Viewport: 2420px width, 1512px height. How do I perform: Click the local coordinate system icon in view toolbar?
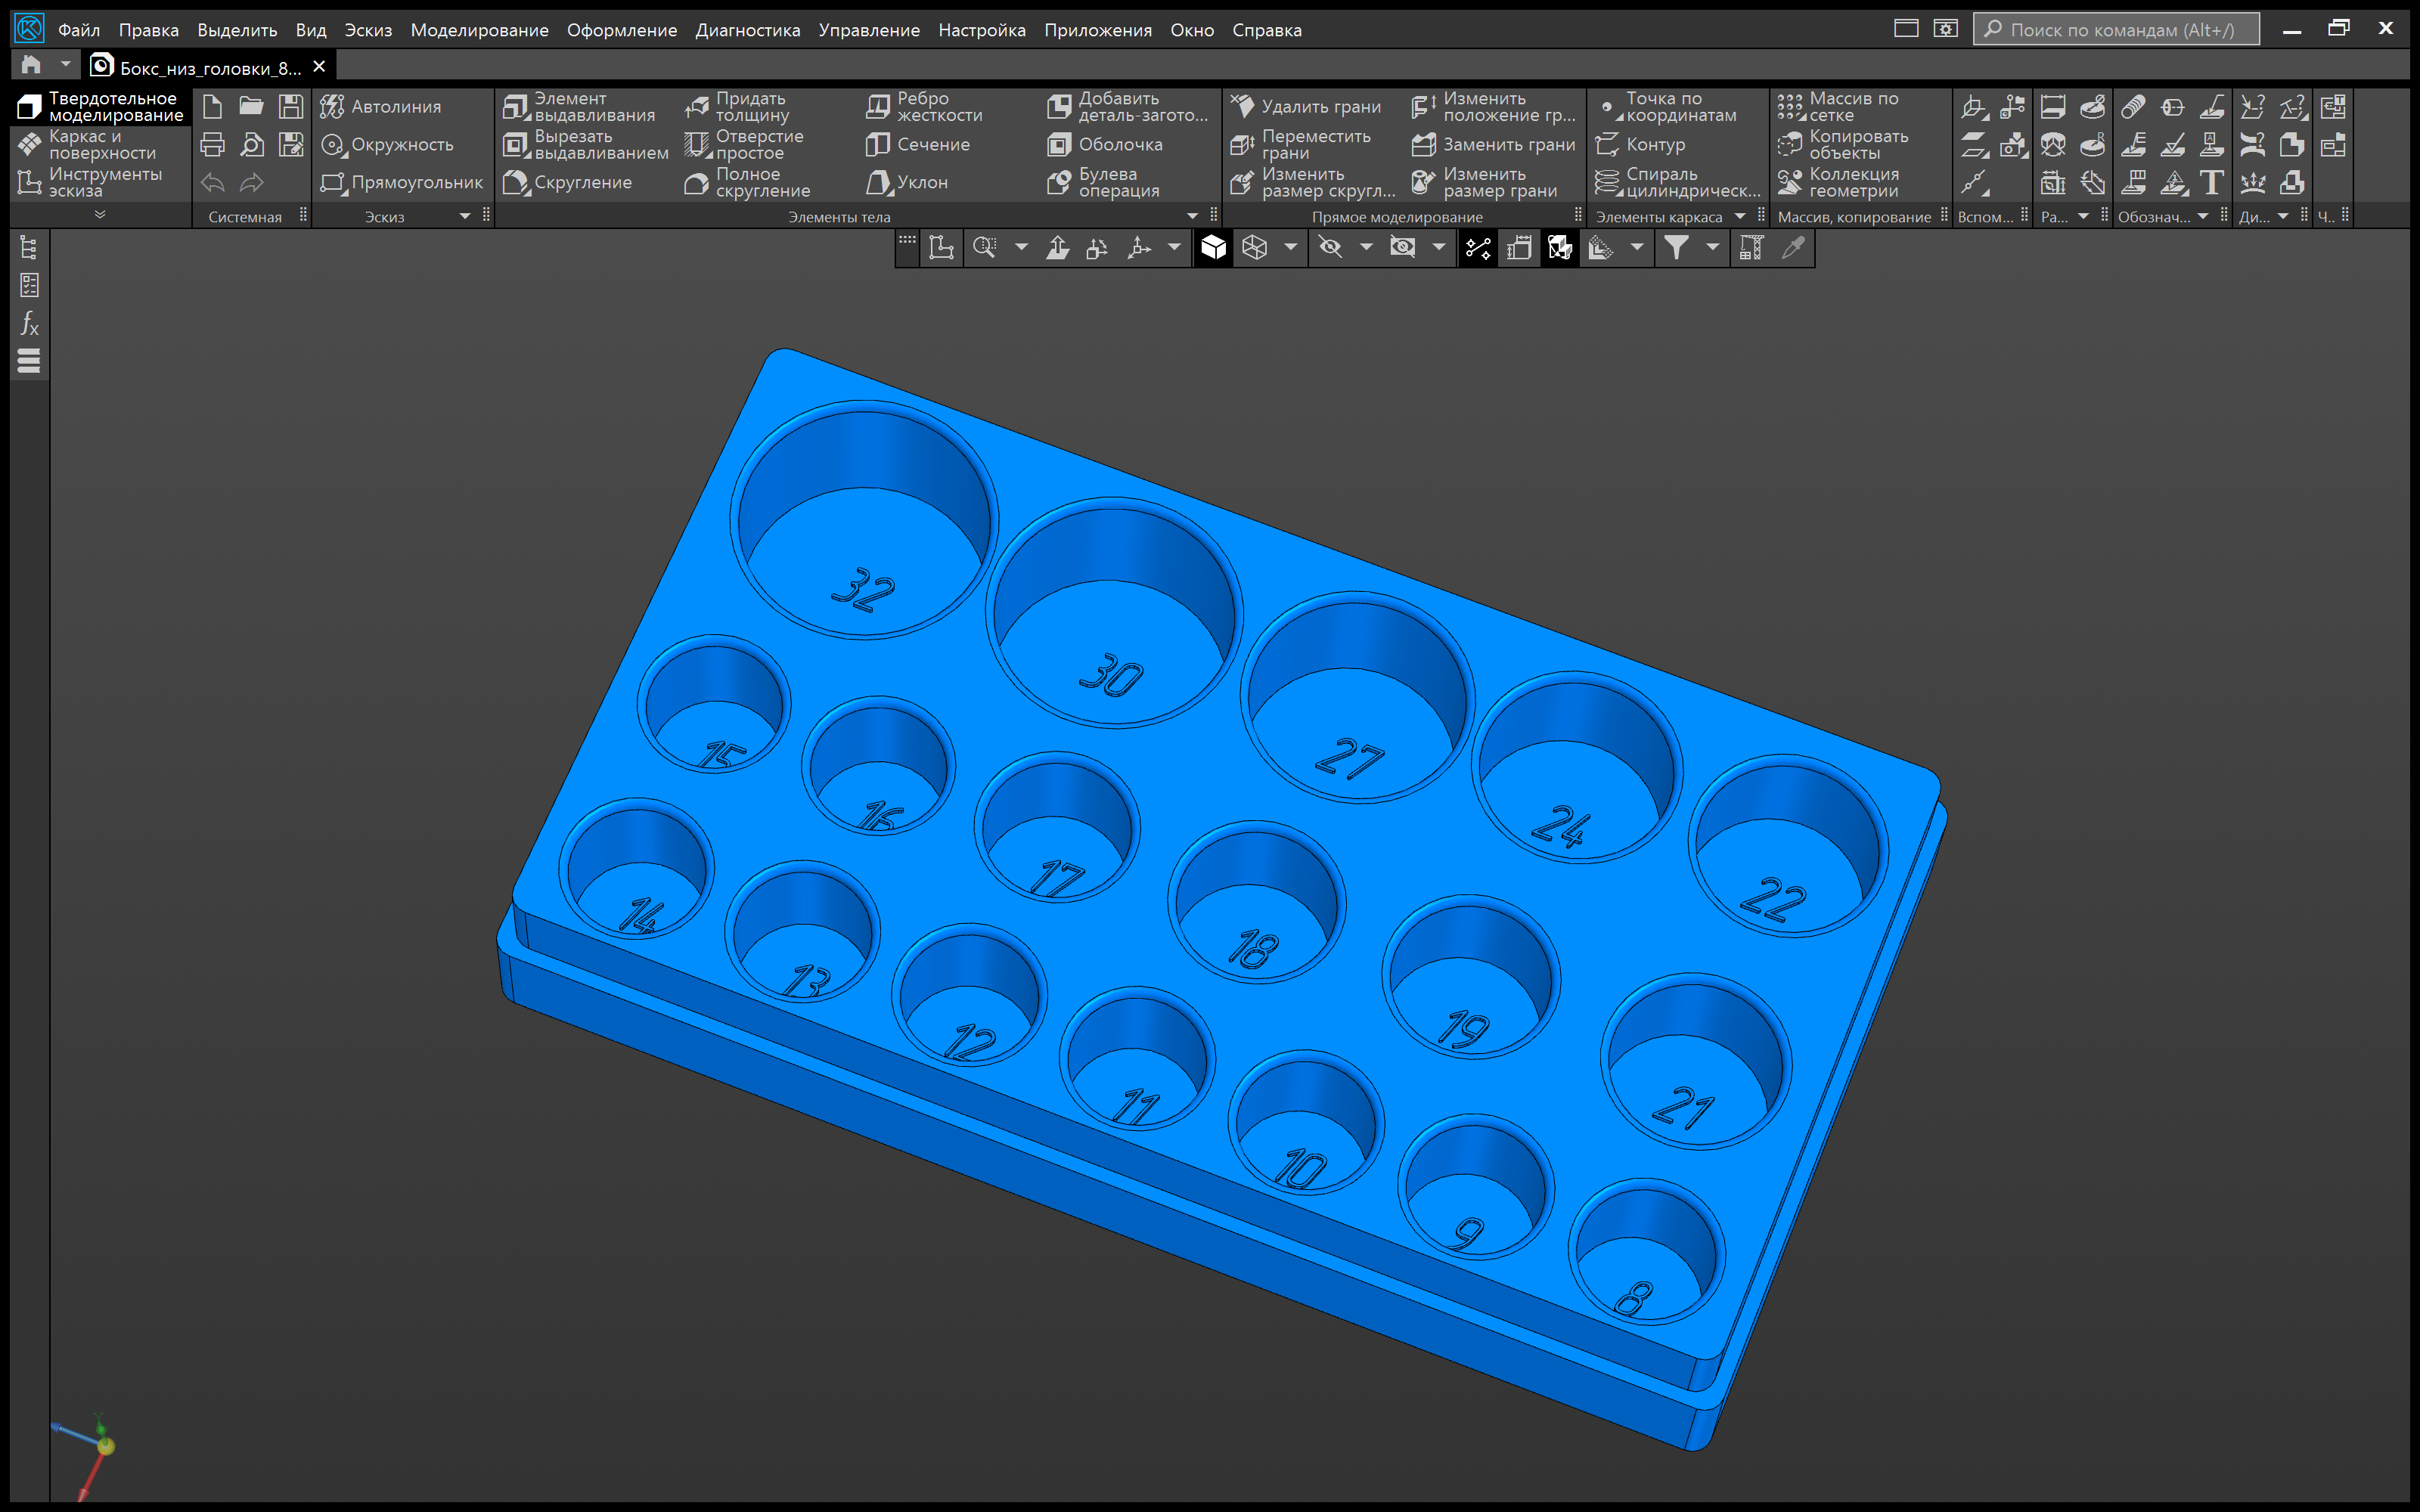[1138, 247]
